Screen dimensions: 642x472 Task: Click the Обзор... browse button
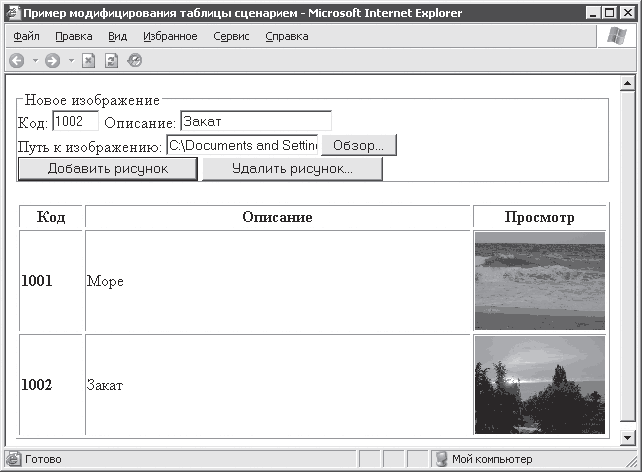358,145
